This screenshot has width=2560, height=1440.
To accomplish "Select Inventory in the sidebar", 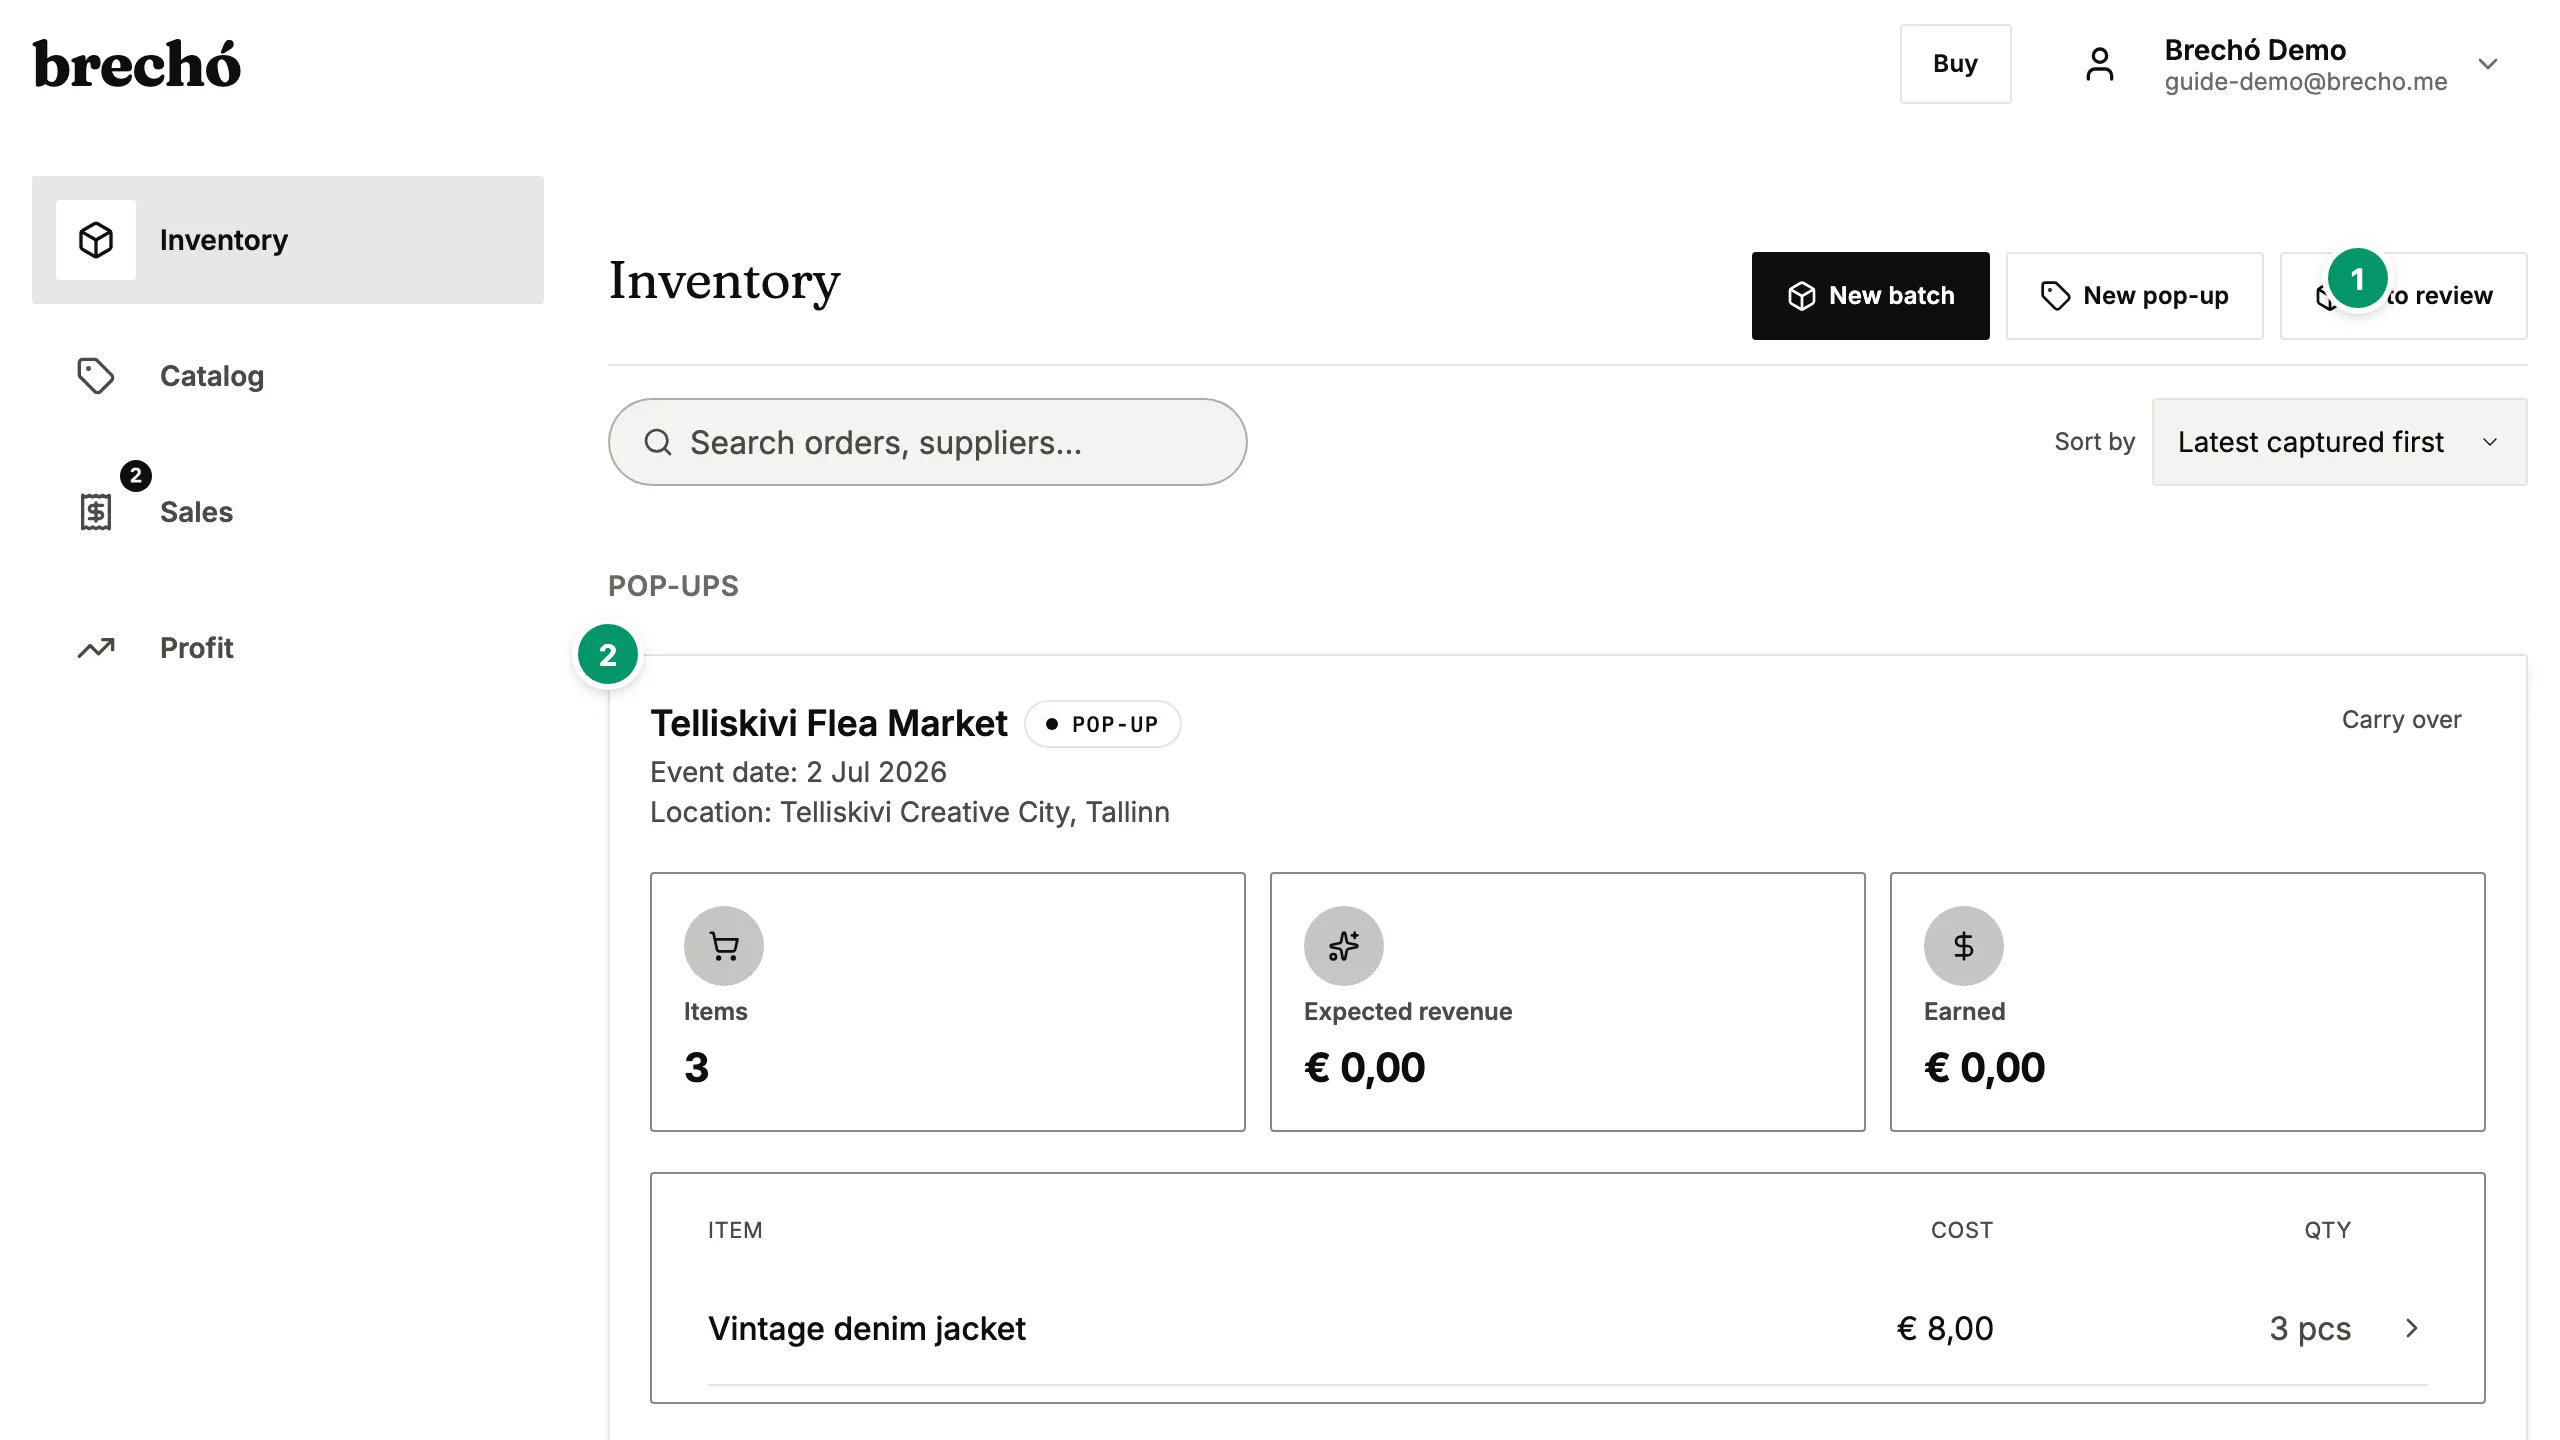I will (x=288, y=240).
